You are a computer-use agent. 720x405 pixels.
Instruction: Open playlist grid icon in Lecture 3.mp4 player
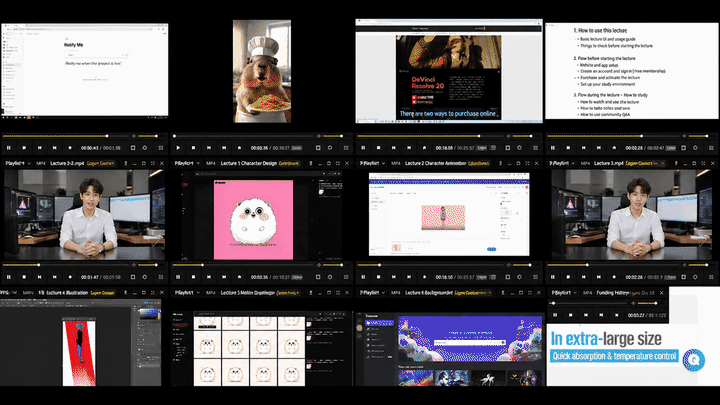(x=711, y=277)
